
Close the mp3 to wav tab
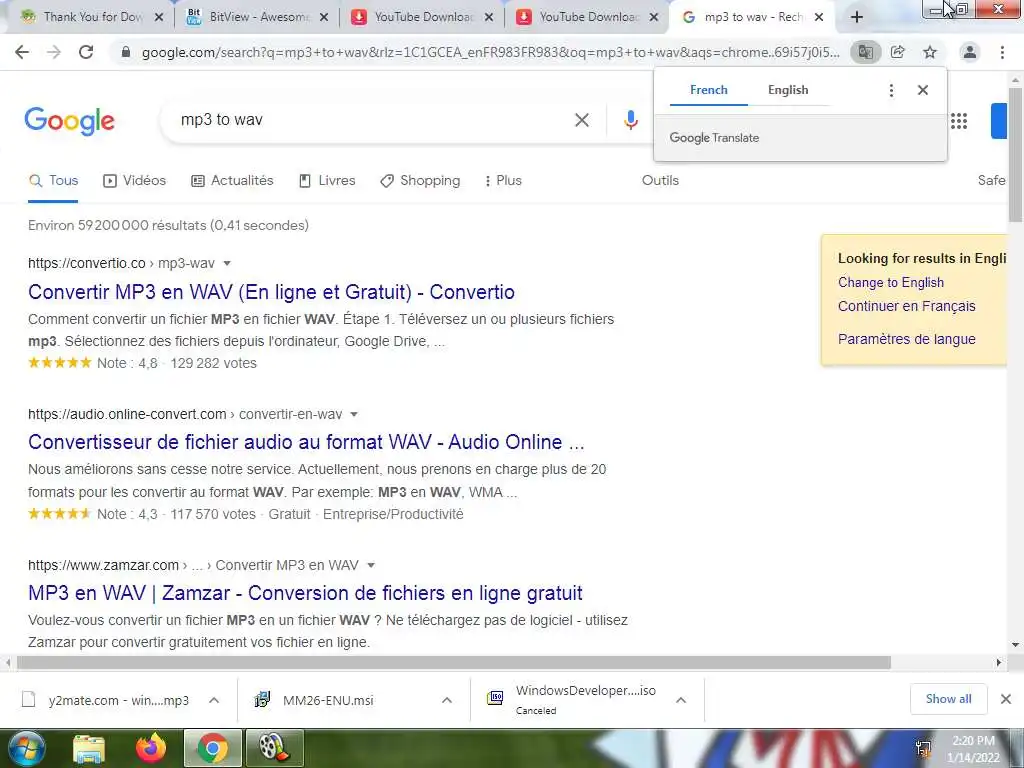819,18
